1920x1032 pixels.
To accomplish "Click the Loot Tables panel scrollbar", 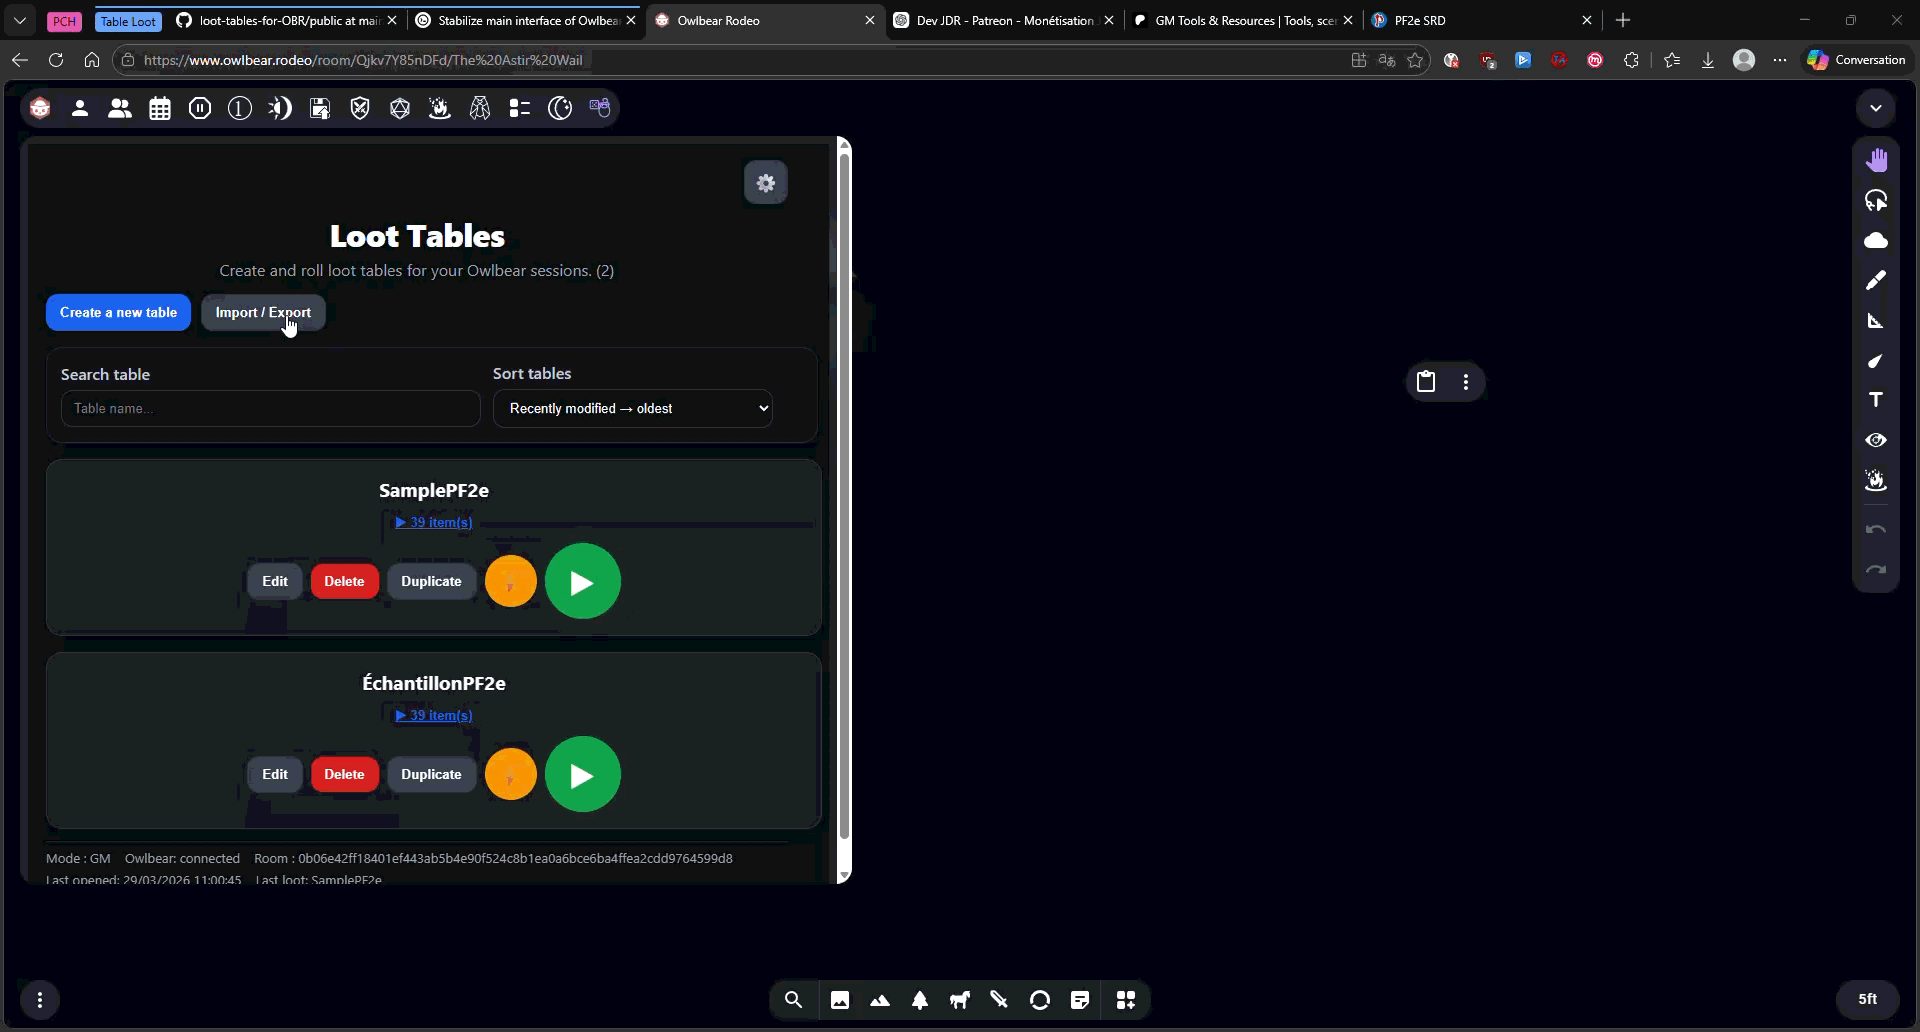I will click(x=844, y=495).
